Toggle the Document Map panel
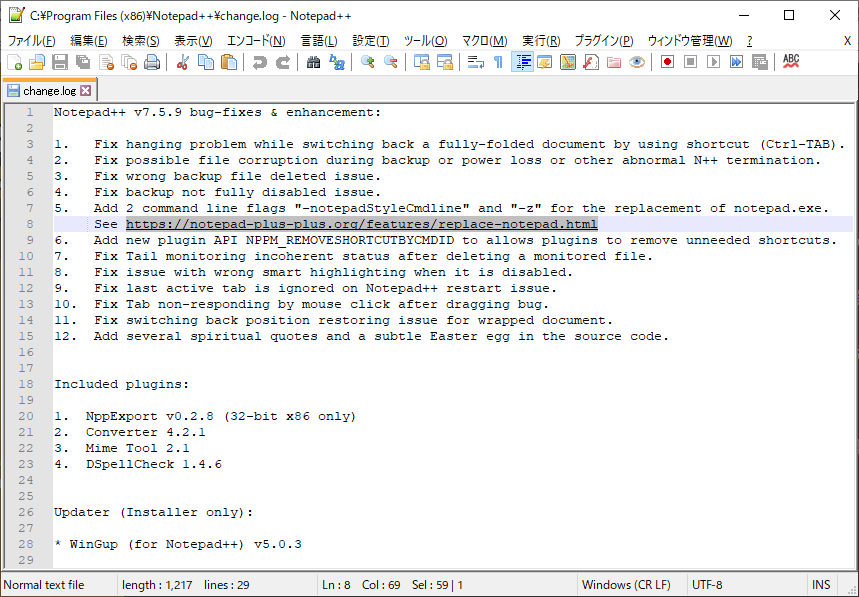859x597 pixels. (x=566, y=61)
